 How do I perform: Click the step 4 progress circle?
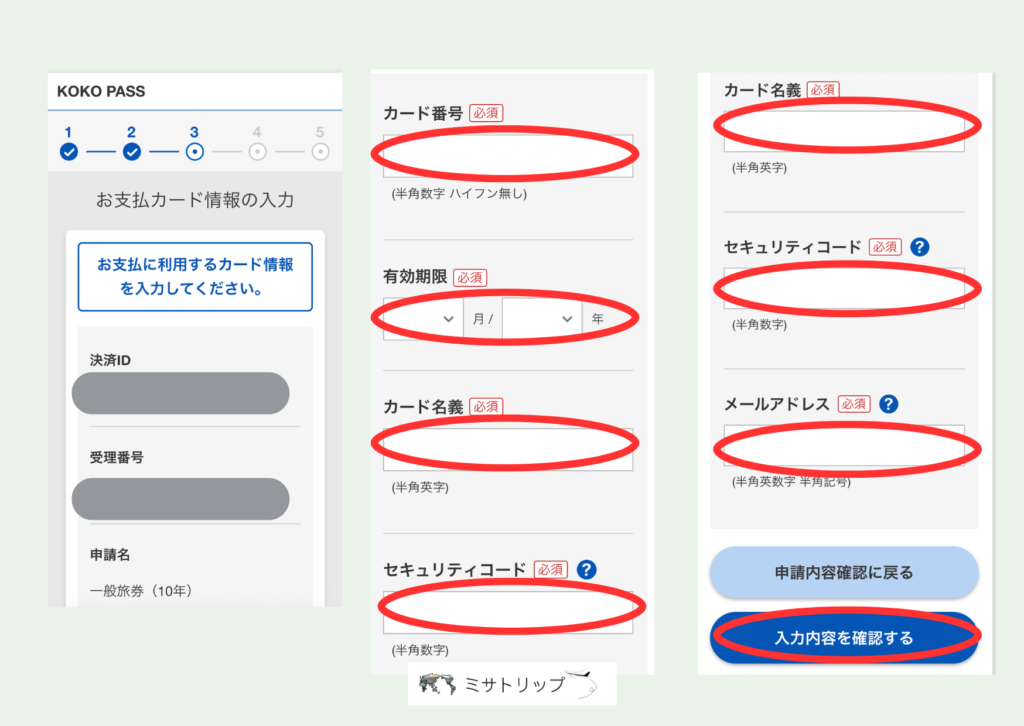coord(257,152)
